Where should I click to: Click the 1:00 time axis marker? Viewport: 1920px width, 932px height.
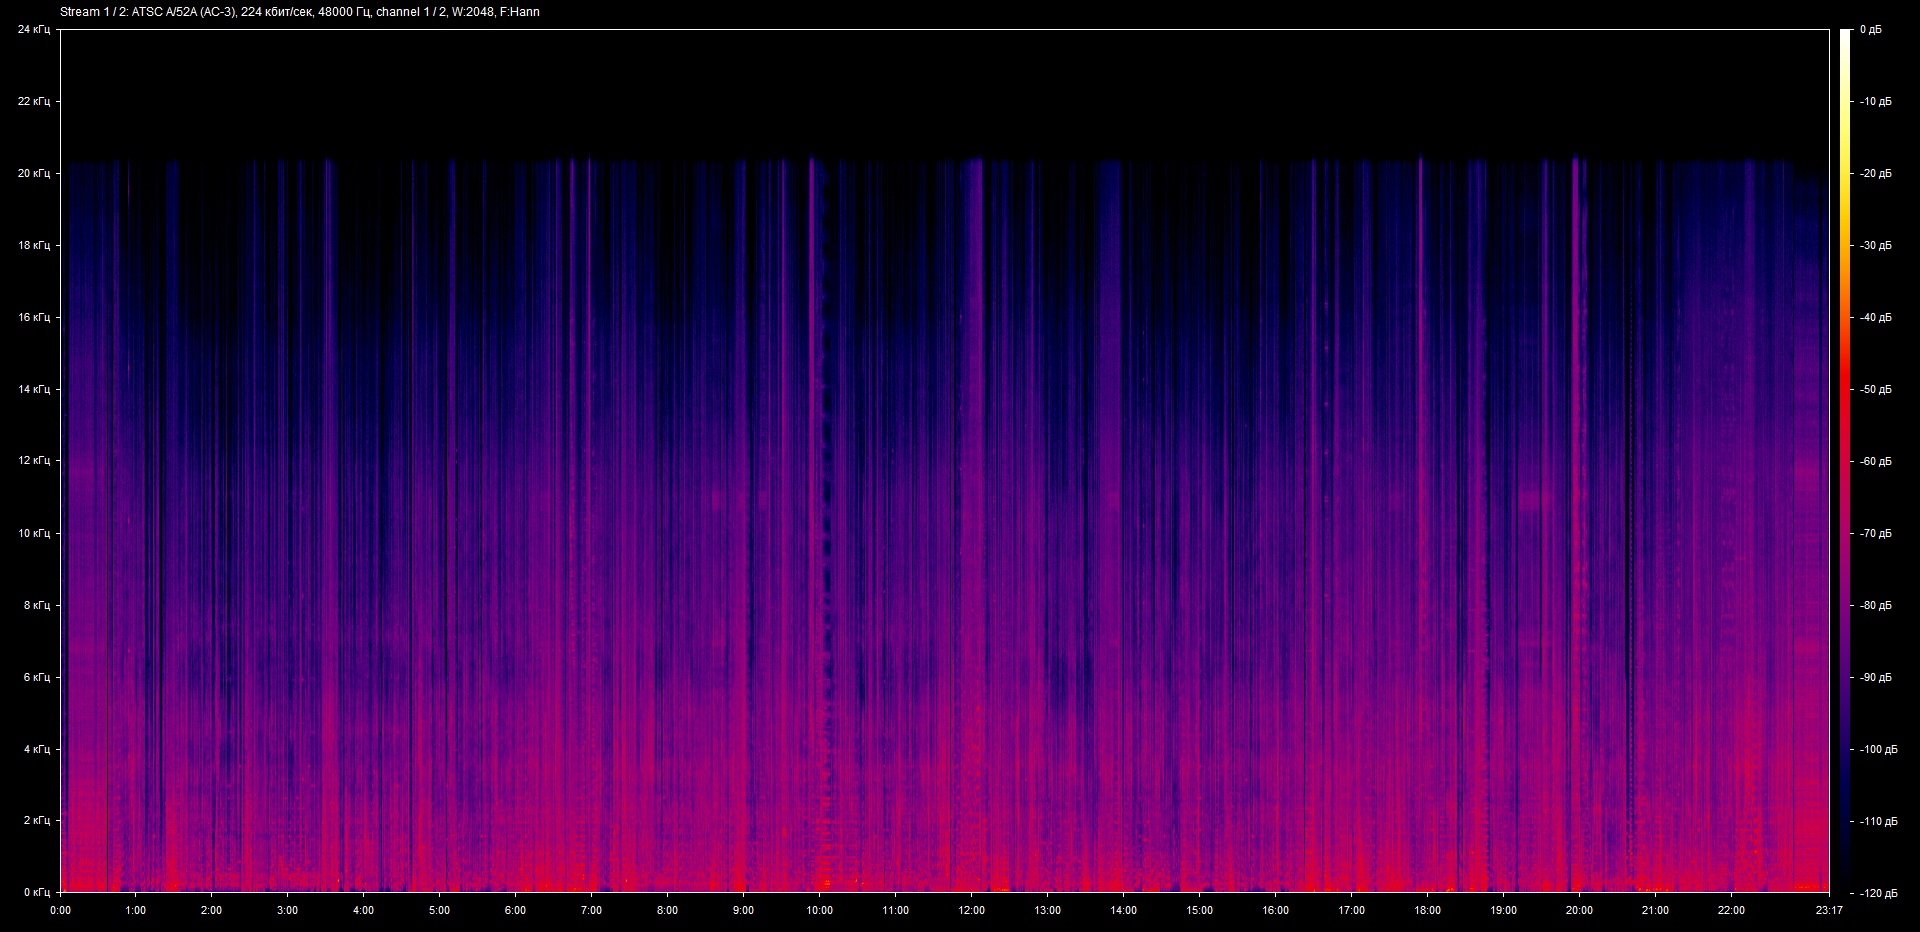pos(135,910)
